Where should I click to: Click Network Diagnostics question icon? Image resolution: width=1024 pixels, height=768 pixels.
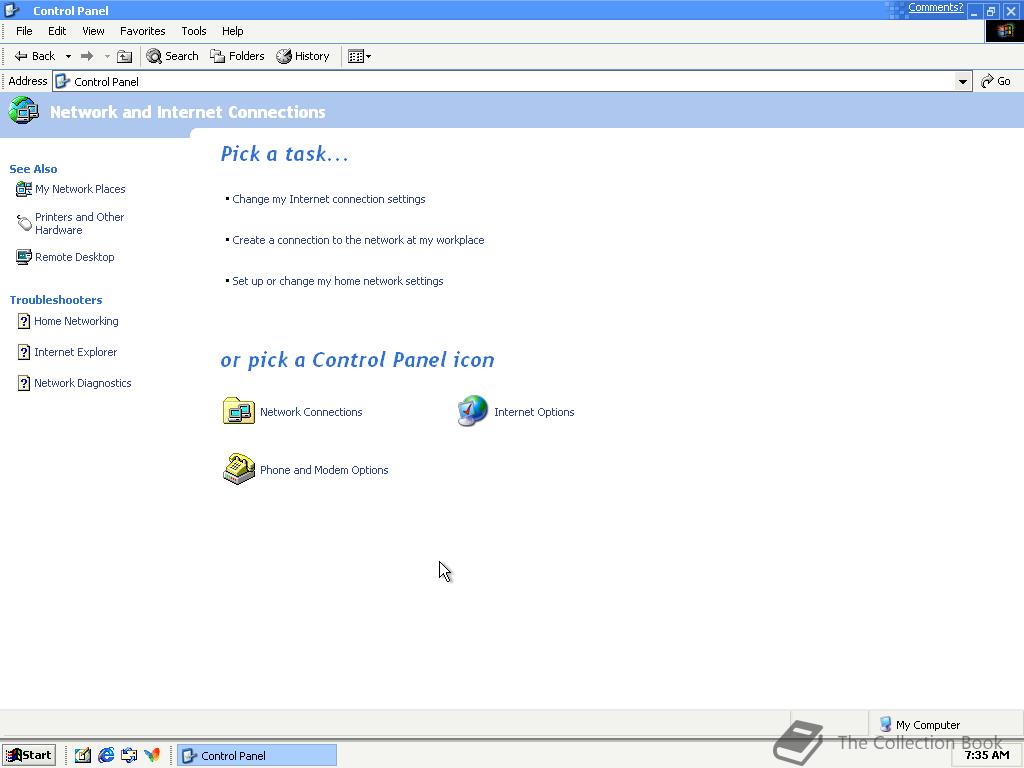click(24, 383)
